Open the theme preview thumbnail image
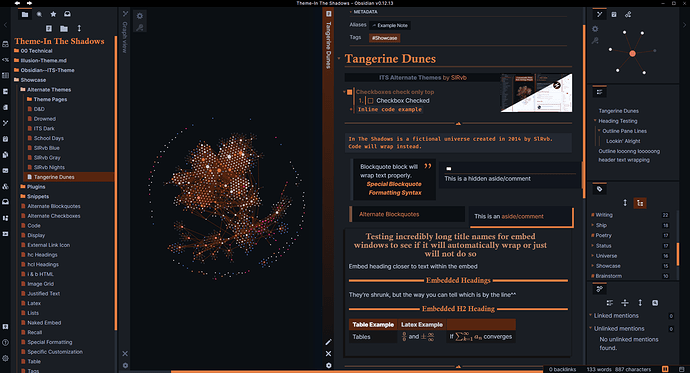Screen dimensions: 690x373 536,93
